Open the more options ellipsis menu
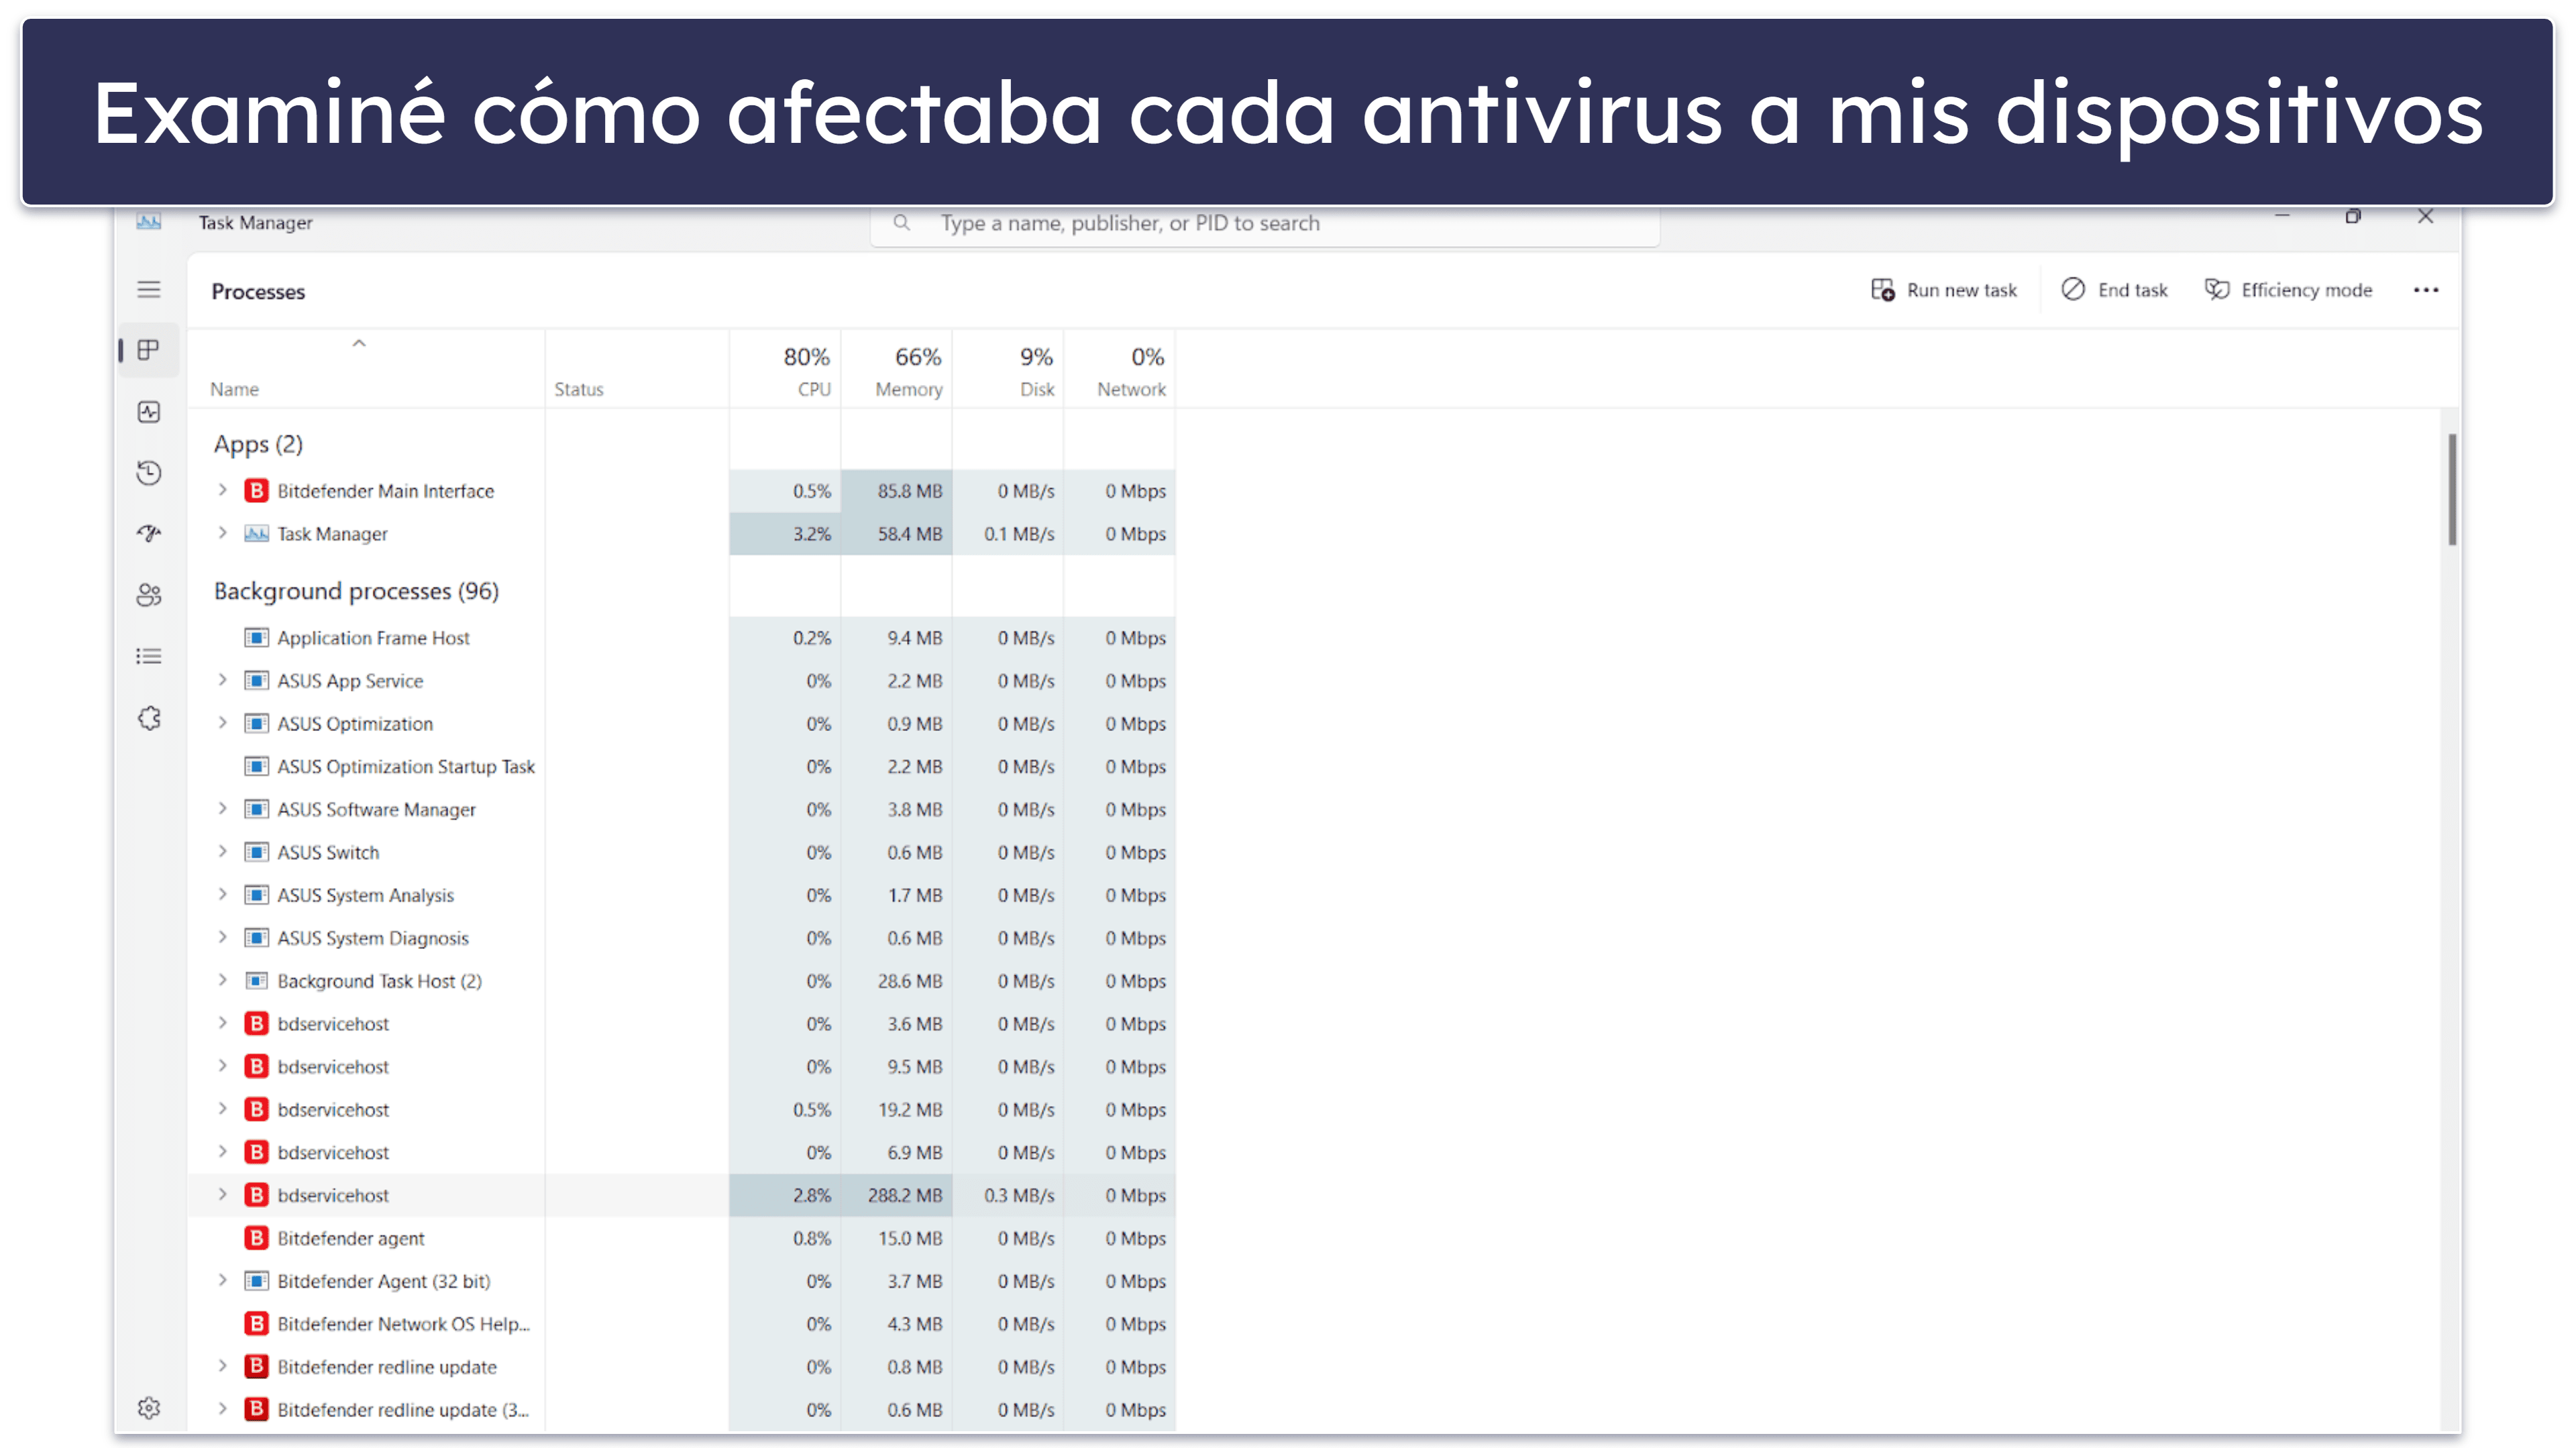The width and height of the screenshot is (2576, 1448). [2425, 290]
